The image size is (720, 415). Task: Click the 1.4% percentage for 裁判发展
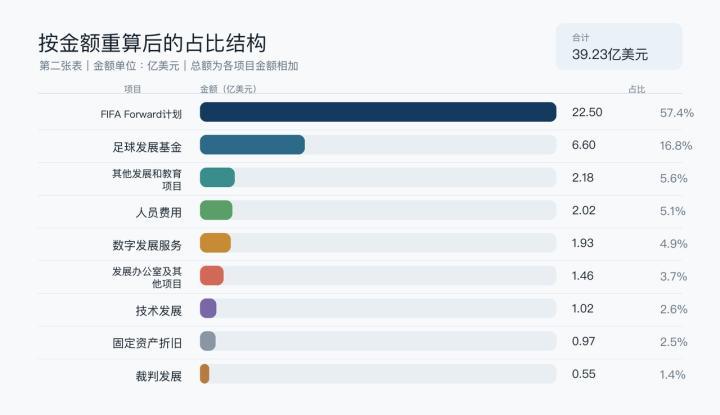[673, 375]
